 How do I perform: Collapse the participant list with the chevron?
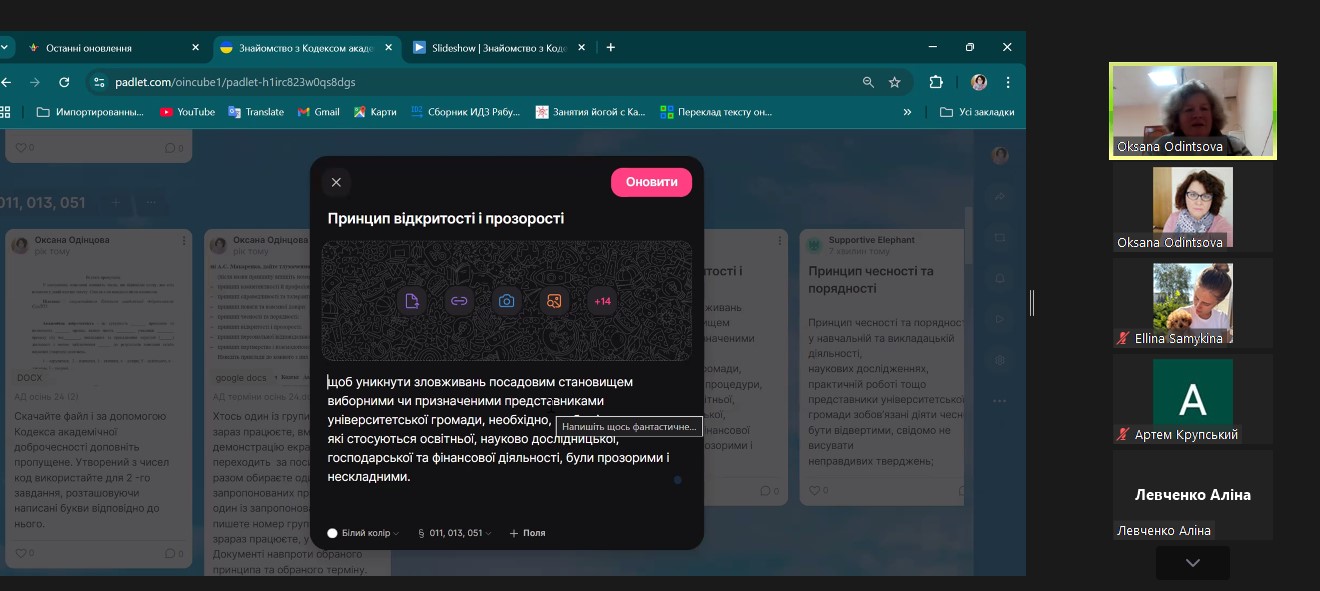coord(1191,562)
